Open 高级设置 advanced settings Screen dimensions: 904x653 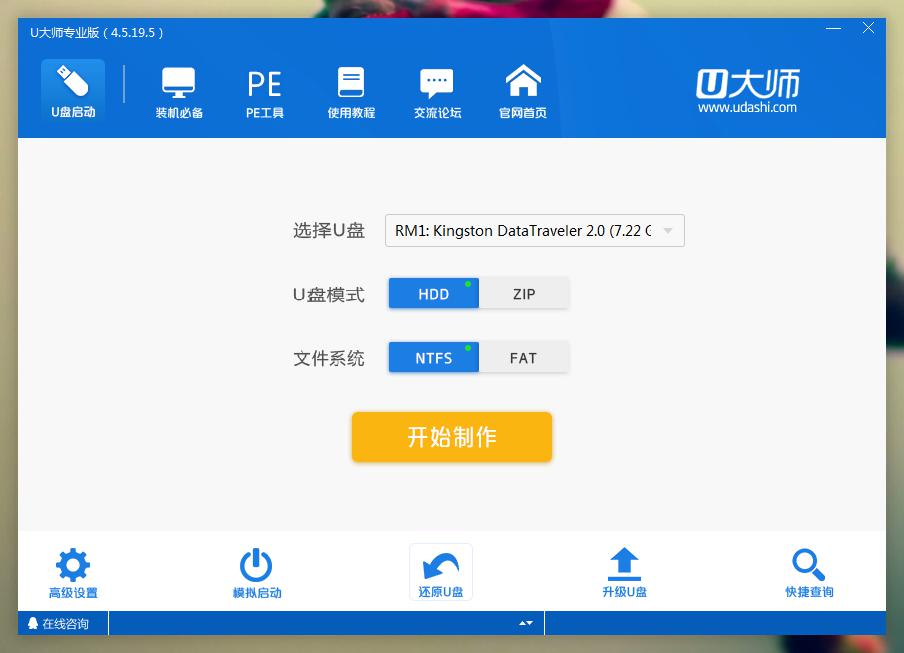coord(73,571)
